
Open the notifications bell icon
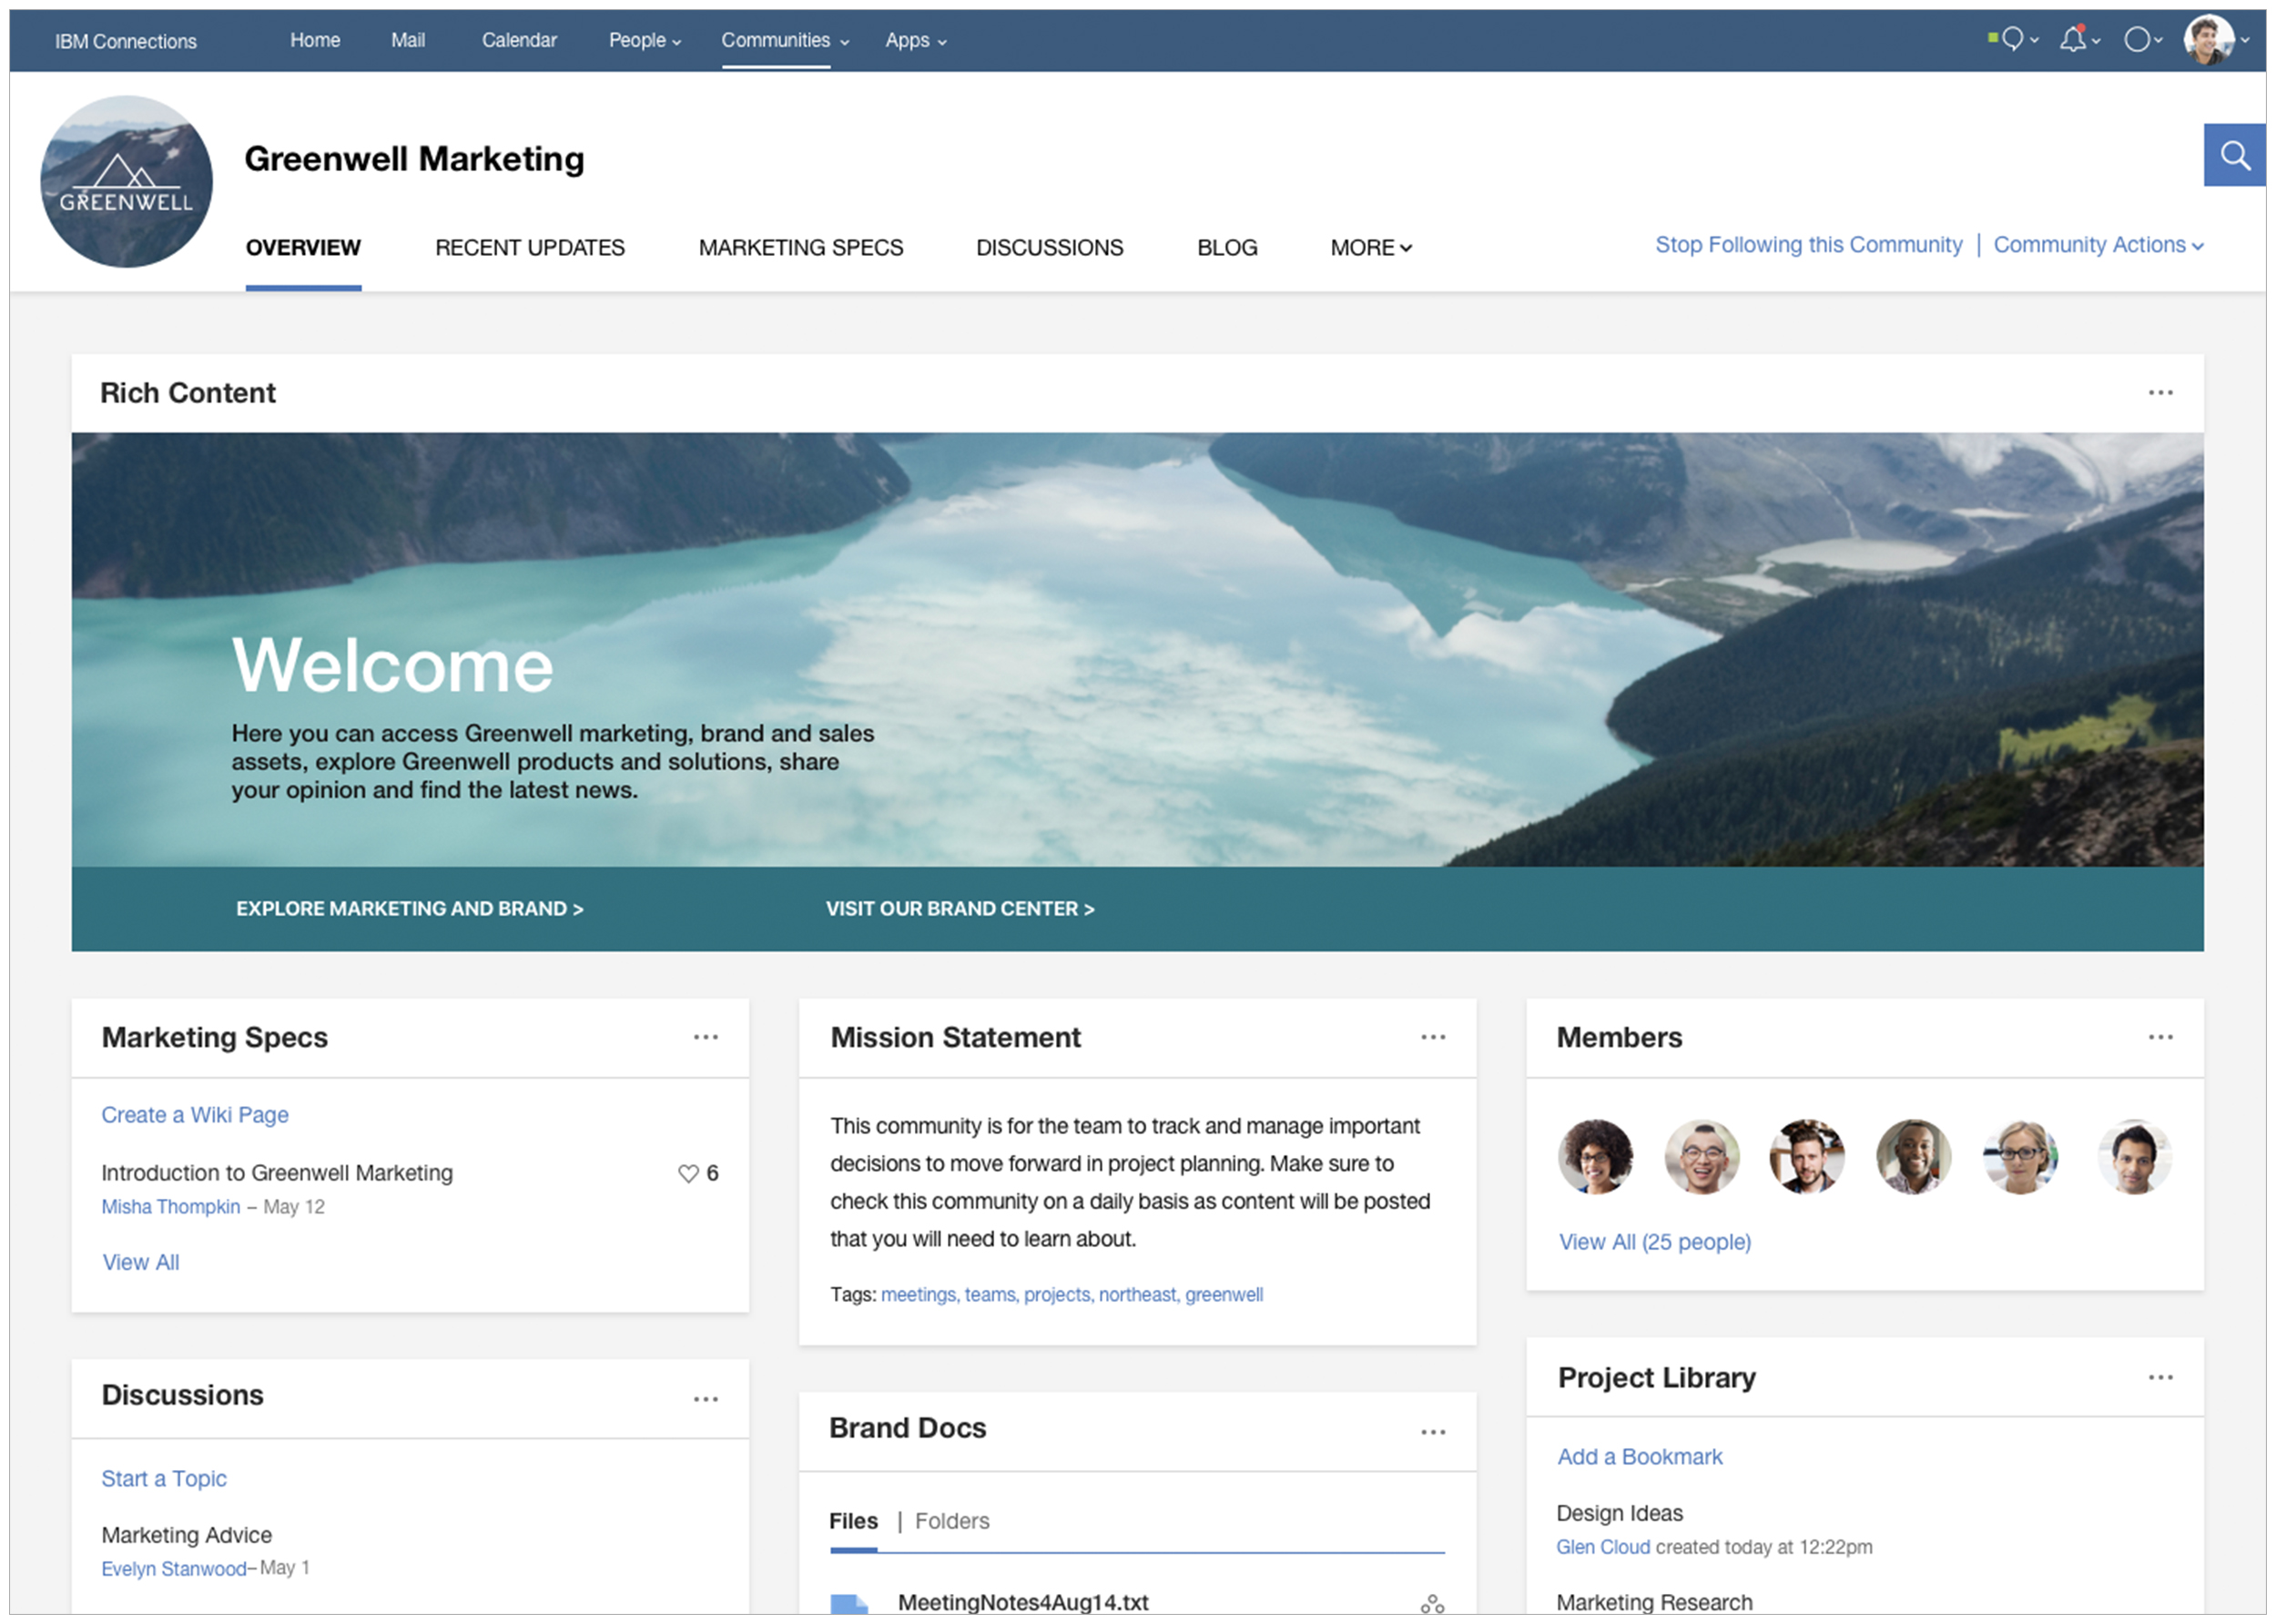pyautogui.click(x=2074, y=39)
